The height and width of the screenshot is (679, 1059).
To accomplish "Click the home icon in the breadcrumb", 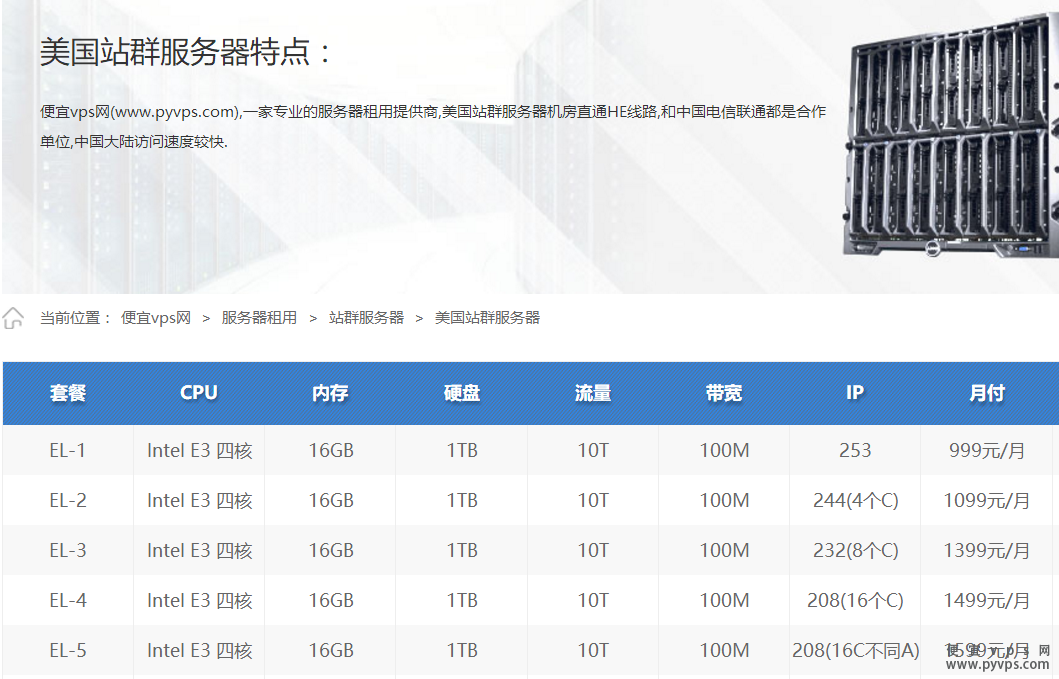I will pyautogui.click(x=14, y=318).
